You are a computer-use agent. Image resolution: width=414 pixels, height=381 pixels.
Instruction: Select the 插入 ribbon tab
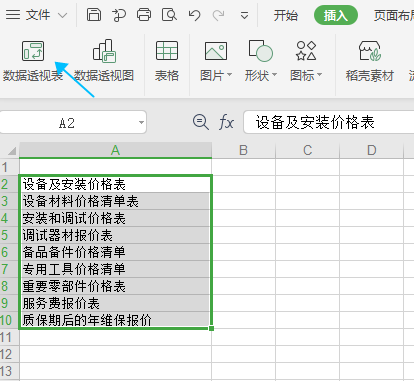336,15
